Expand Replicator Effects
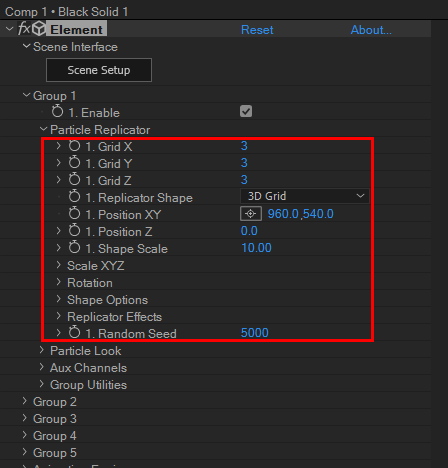This screenshot has width=448, height=468. click(x=59, y=316)
